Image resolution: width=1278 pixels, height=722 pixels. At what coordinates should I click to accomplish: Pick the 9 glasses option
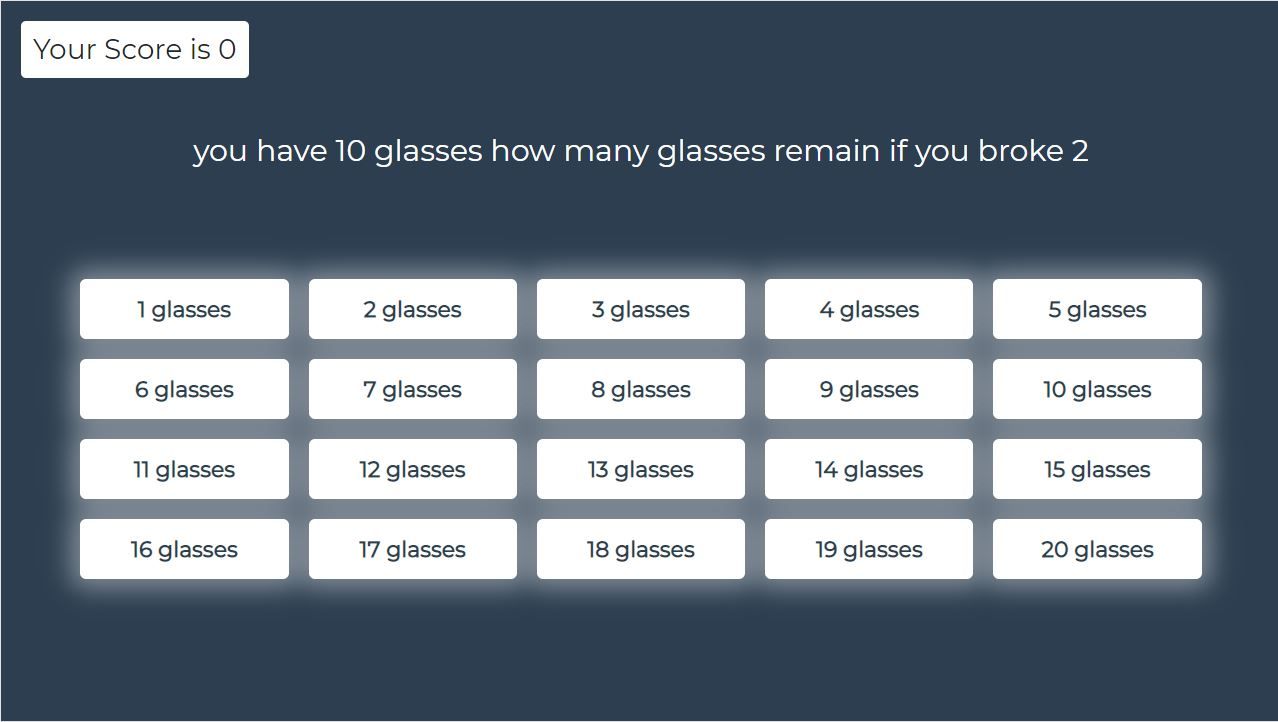click(869, 389)
